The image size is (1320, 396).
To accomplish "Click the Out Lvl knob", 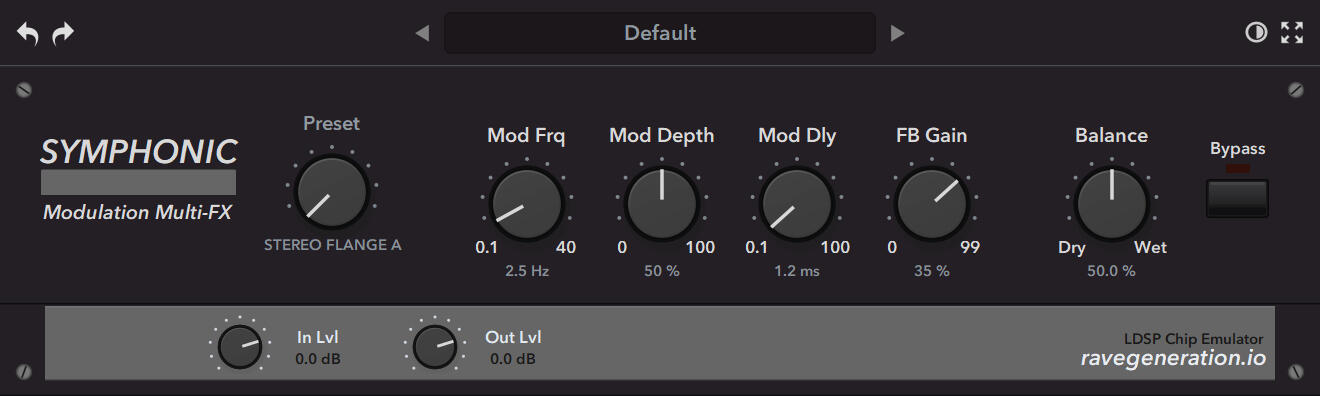I will (434, 347).
